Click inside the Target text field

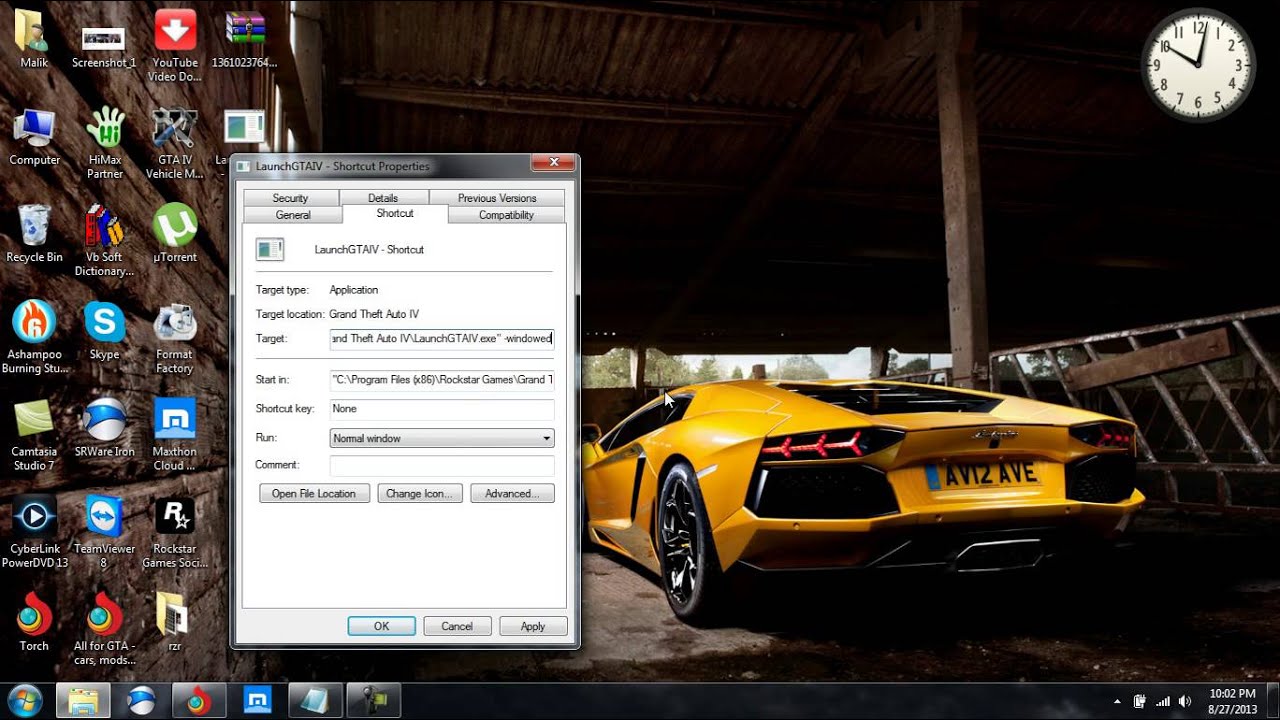click(x=442, y=338)
